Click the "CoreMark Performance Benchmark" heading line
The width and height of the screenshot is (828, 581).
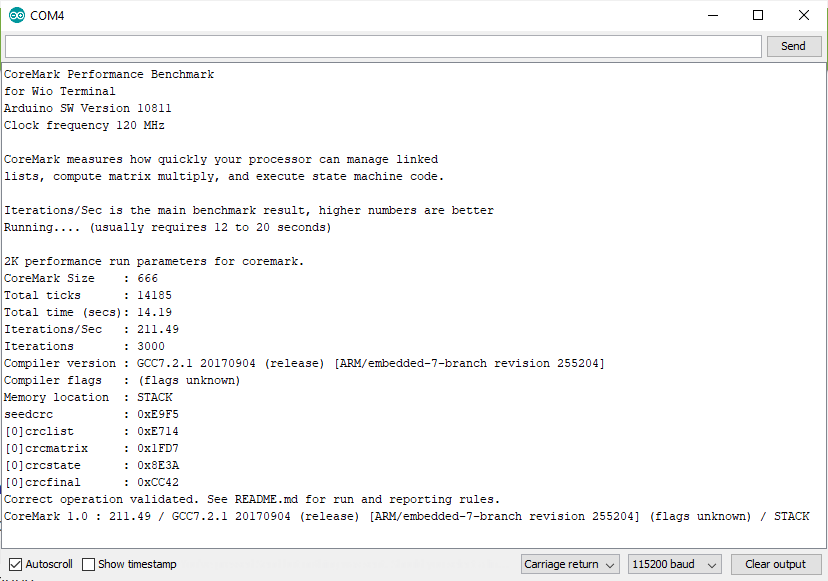109,74
